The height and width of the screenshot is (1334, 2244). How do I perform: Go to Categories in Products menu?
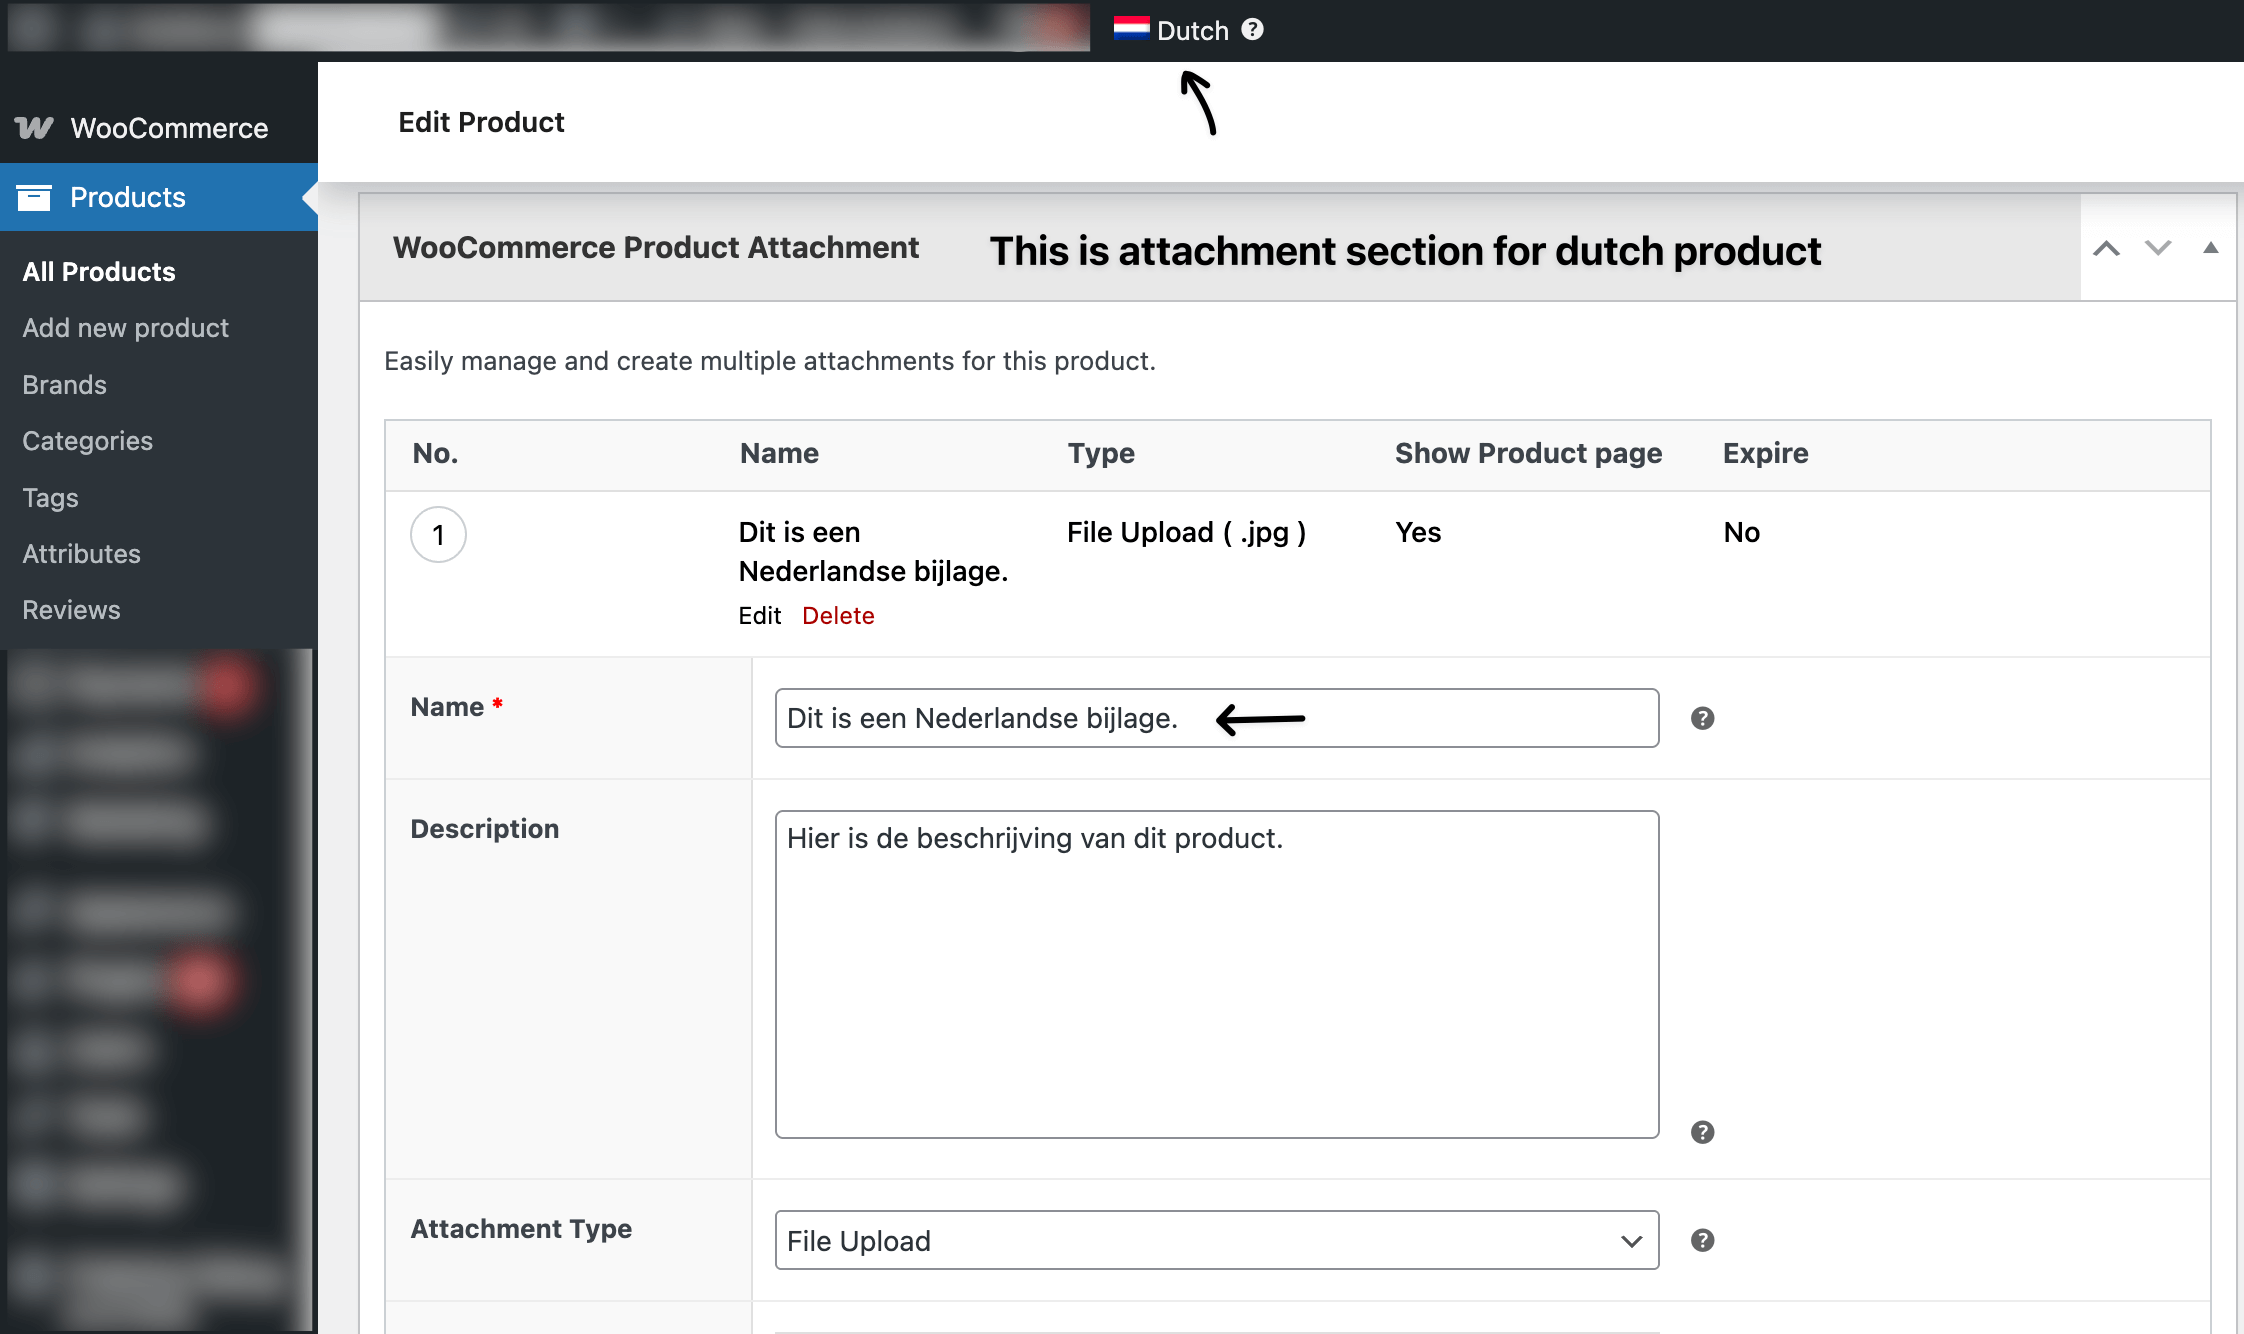tap(88, 441)
